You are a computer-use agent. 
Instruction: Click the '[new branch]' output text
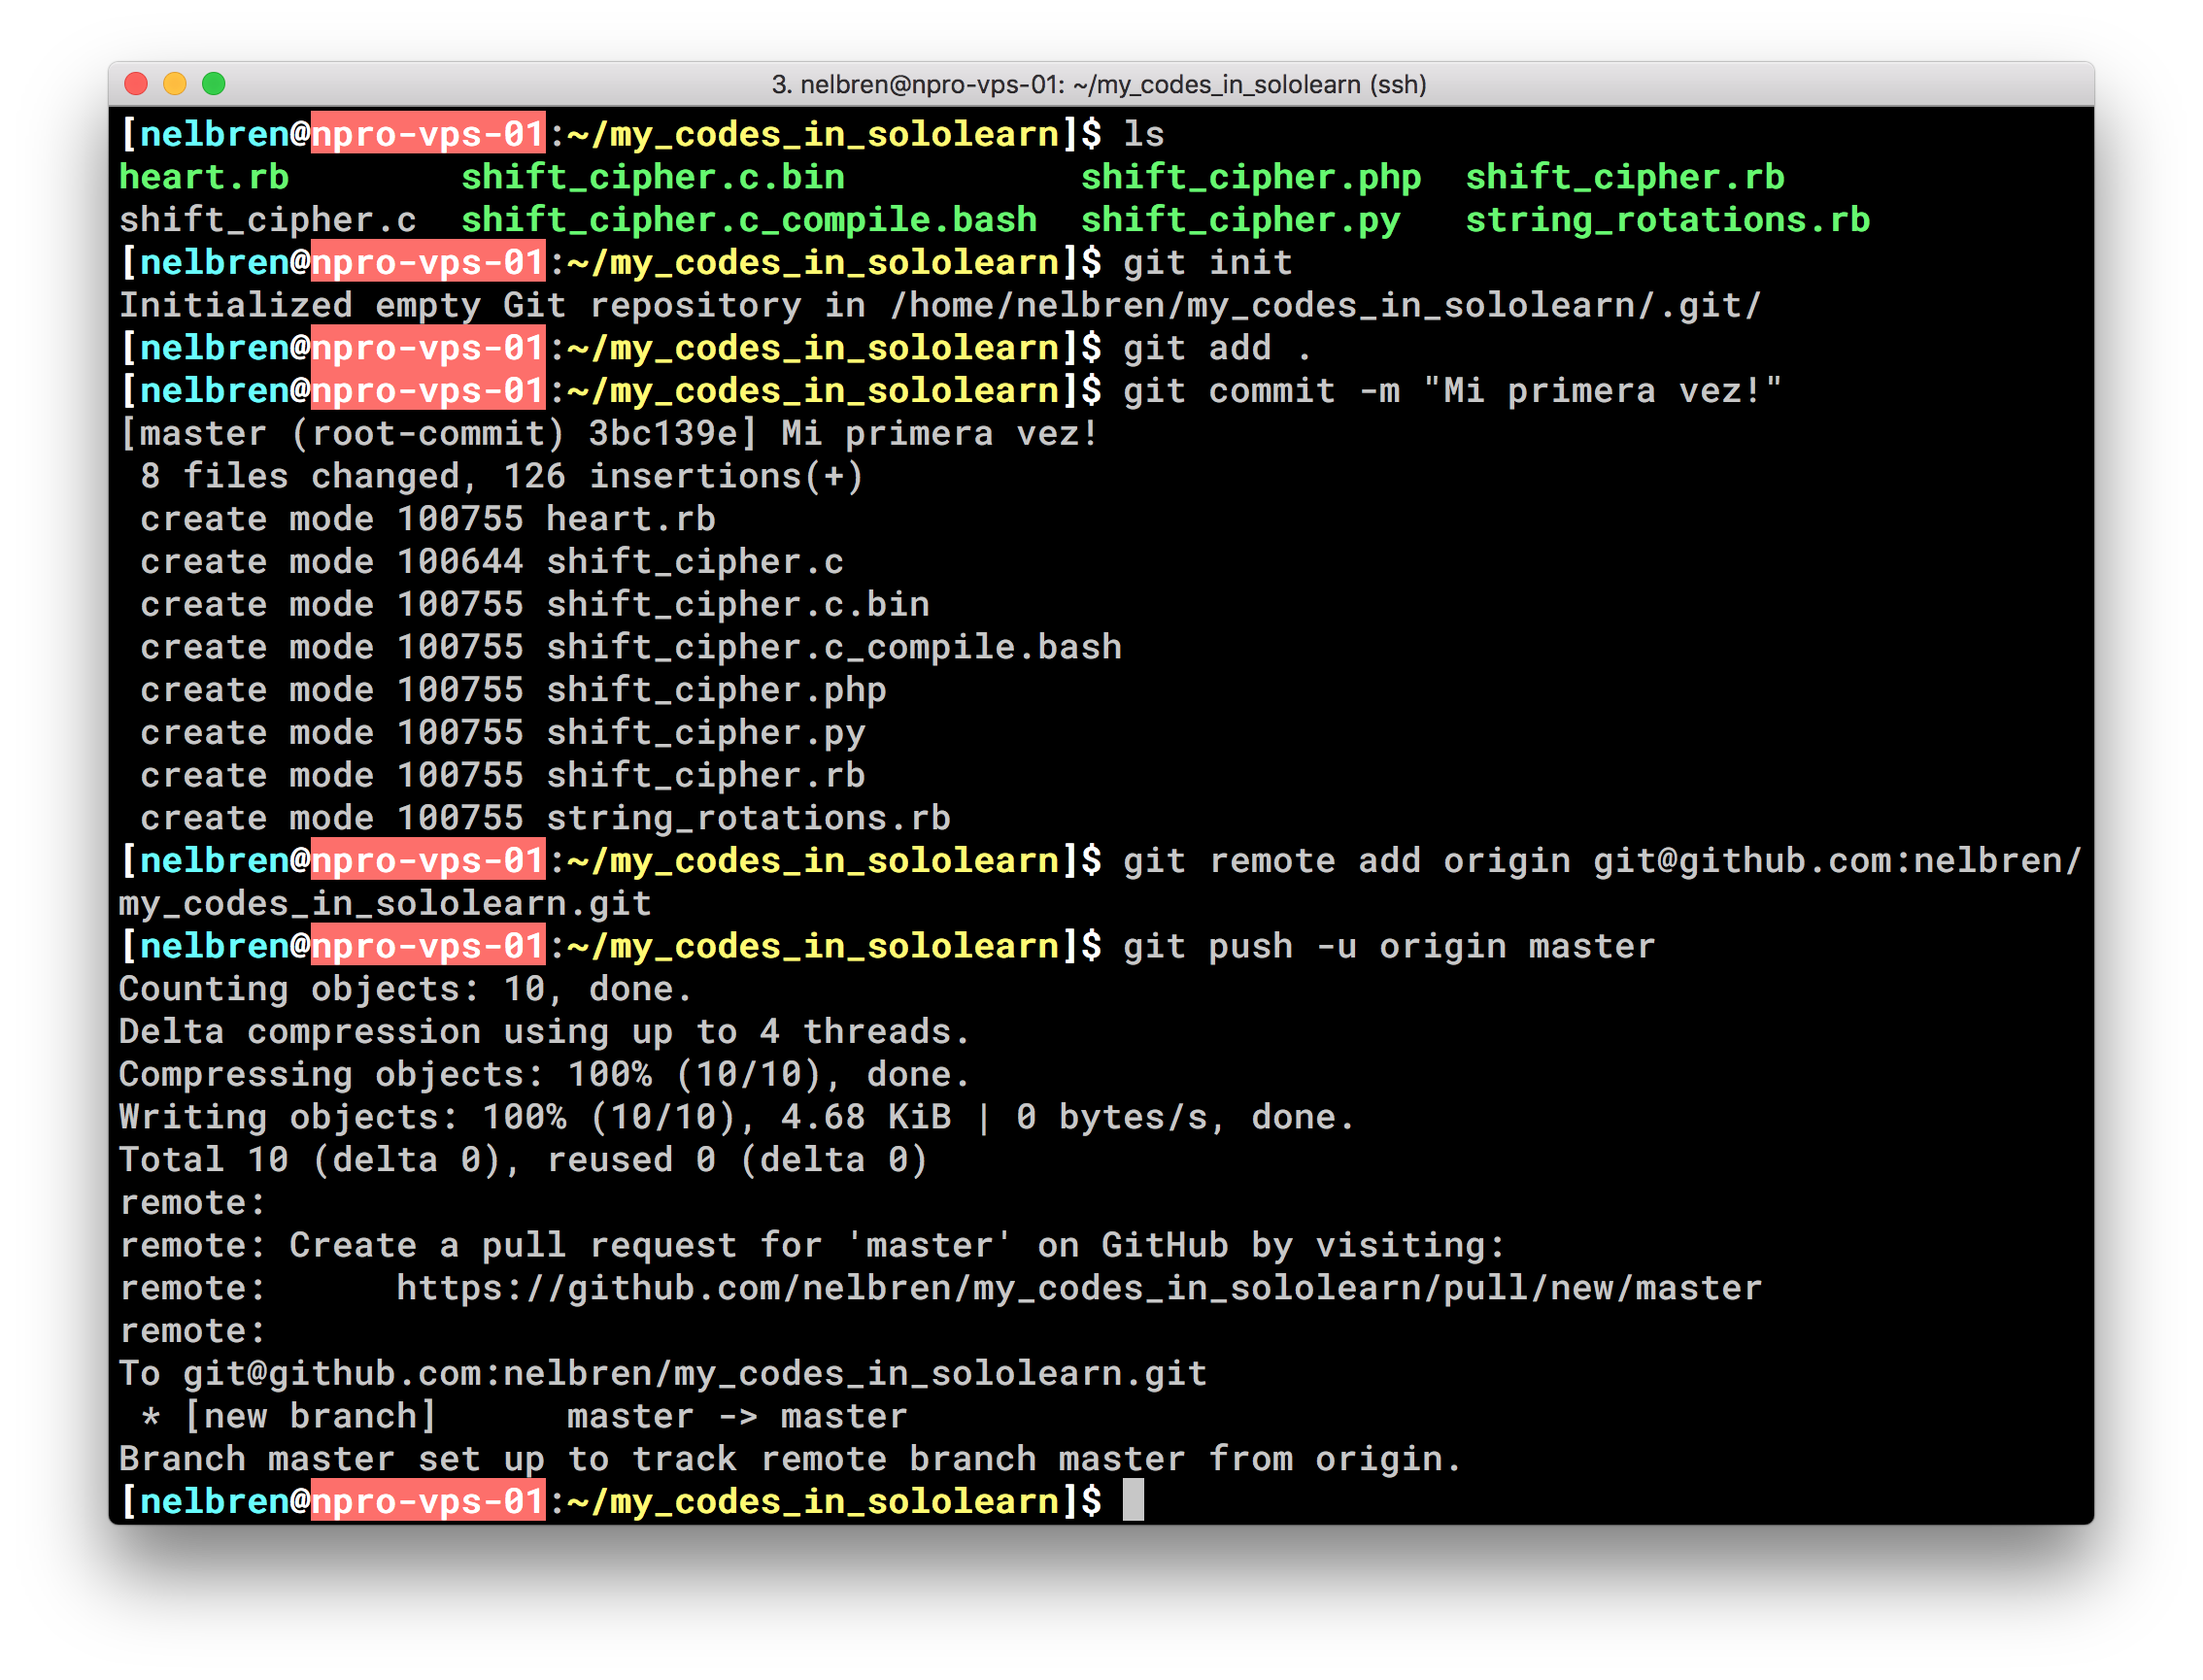(311, 1416)
